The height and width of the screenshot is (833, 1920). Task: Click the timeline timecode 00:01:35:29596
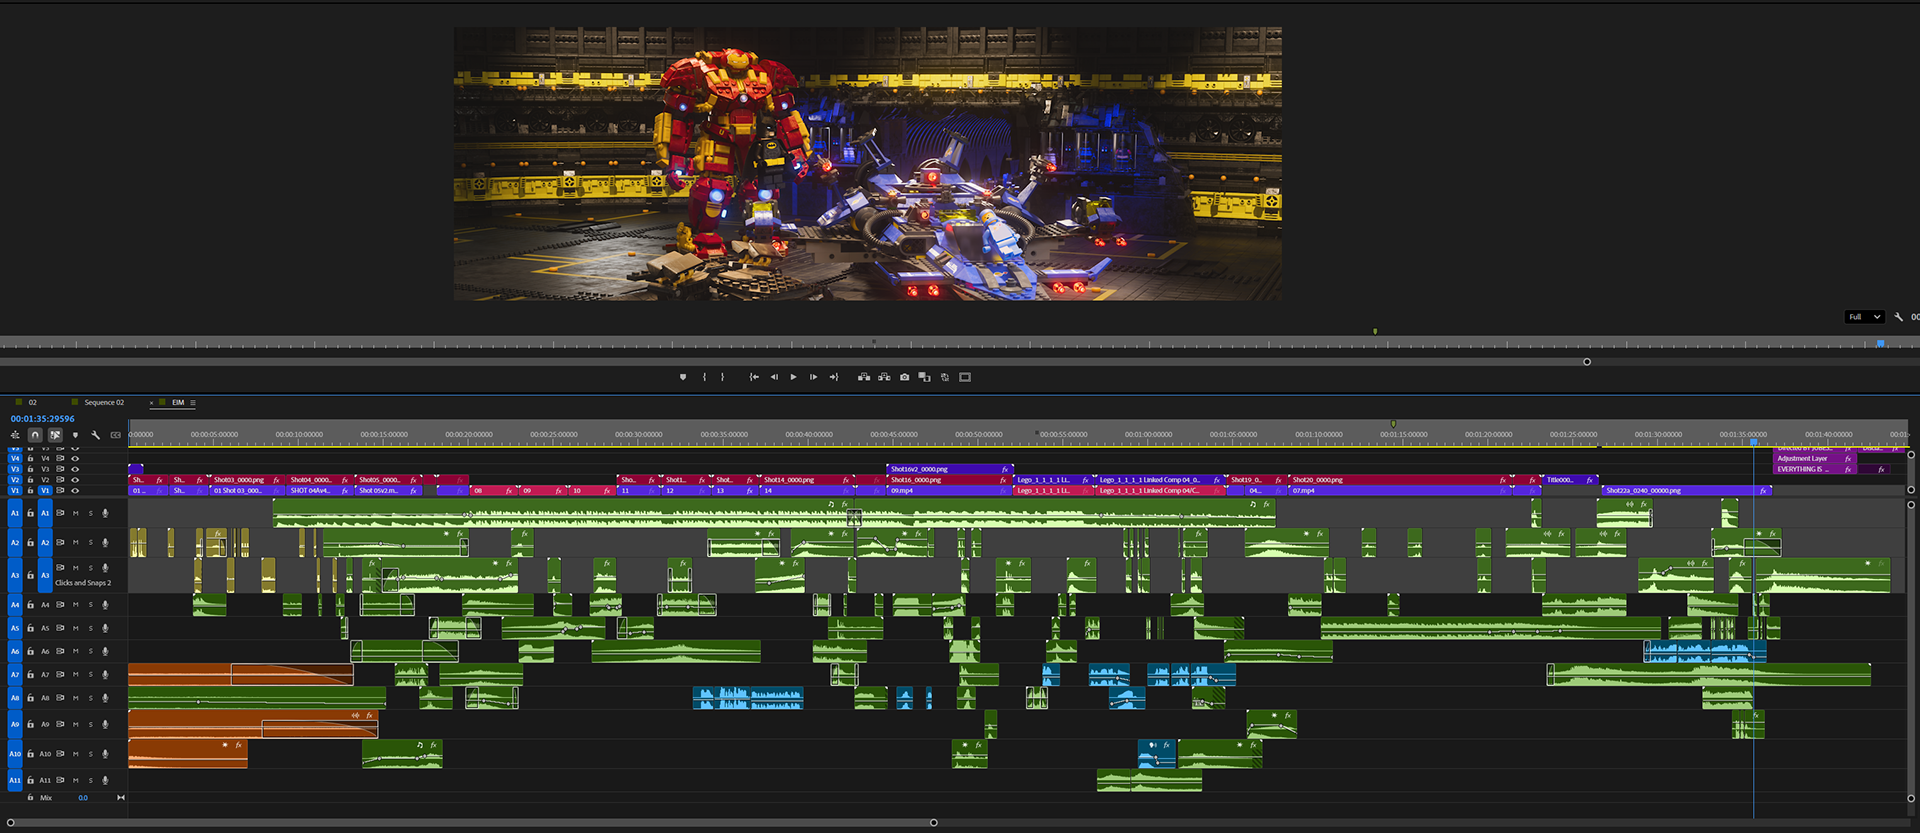tap(43, 419)
